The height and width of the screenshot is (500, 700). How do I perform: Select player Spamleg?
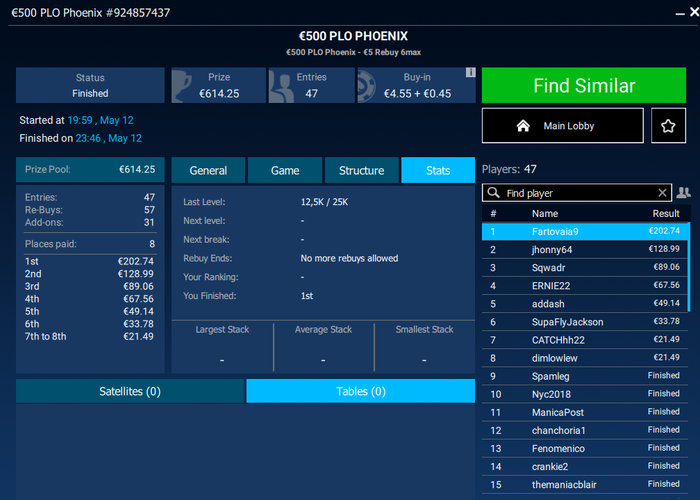click(585, 376)
